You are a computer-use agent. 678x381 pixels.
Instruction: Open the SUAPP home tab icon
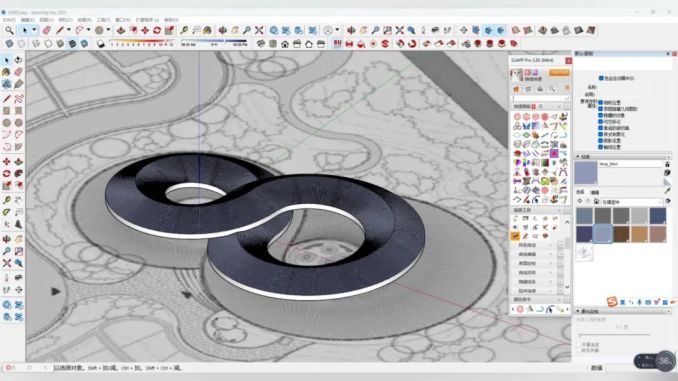[x=516, y=89]
